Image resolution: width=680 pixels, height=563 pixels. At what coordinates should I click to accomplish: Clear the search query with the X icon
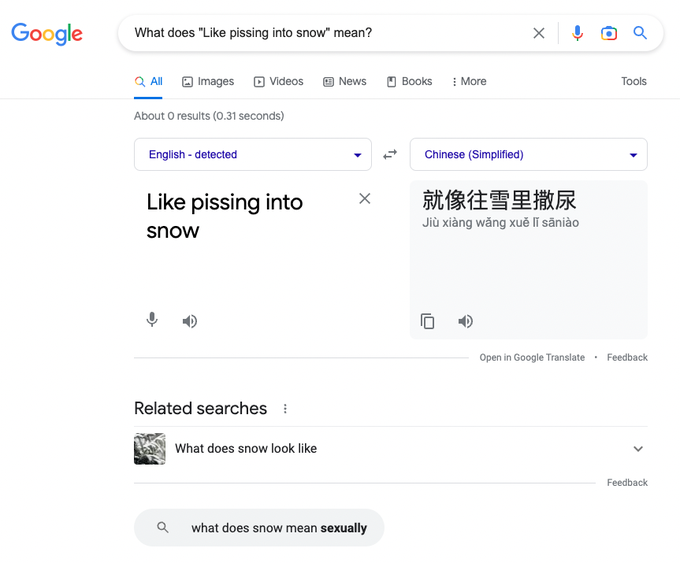539,33
